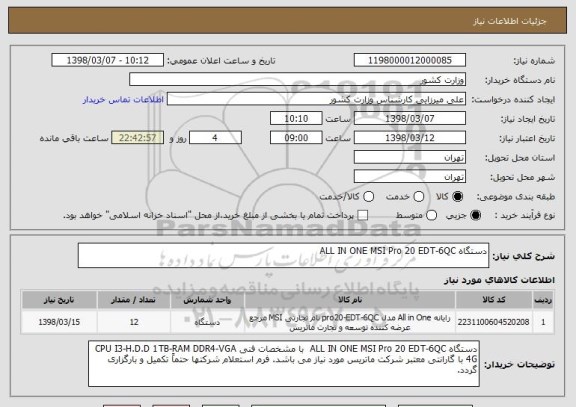Click the remaining time countdown 22:42:57
The width and height of the screenshot is (576, 407).
click(x=138, y=138)
